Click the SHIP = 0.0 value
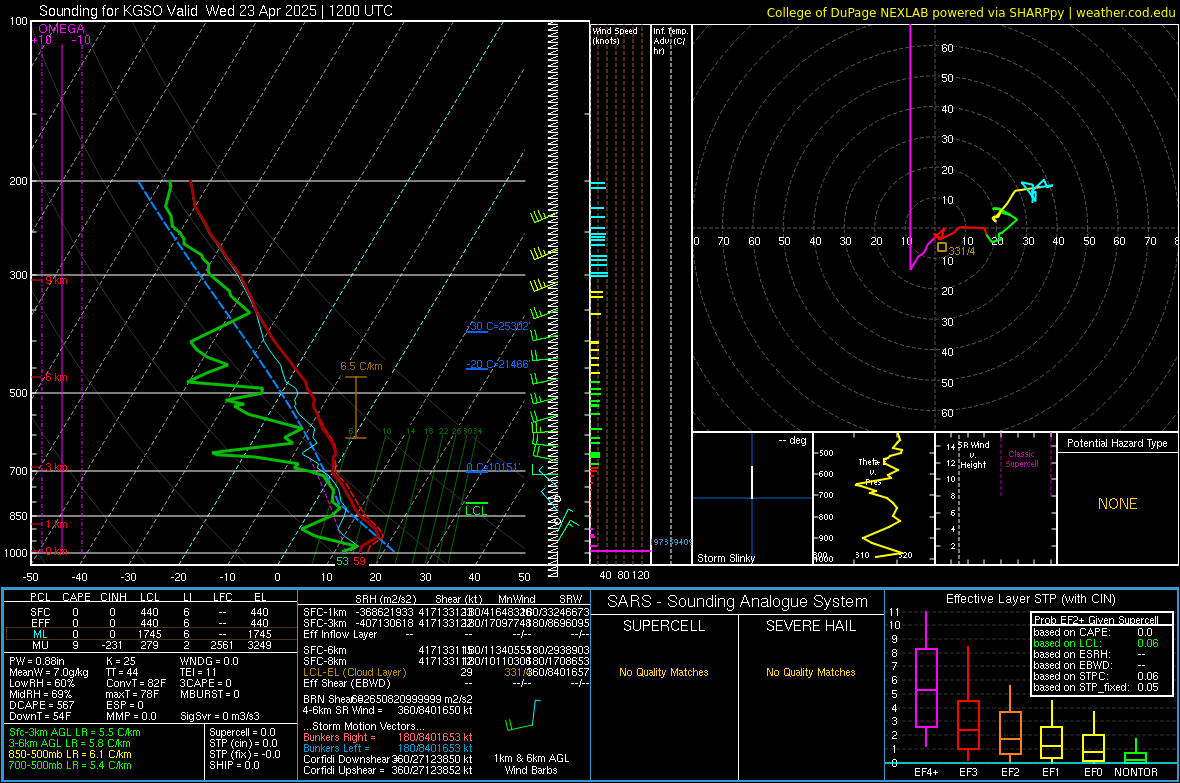The width and height of the screenshot is (1180, 783). point(234,765)
